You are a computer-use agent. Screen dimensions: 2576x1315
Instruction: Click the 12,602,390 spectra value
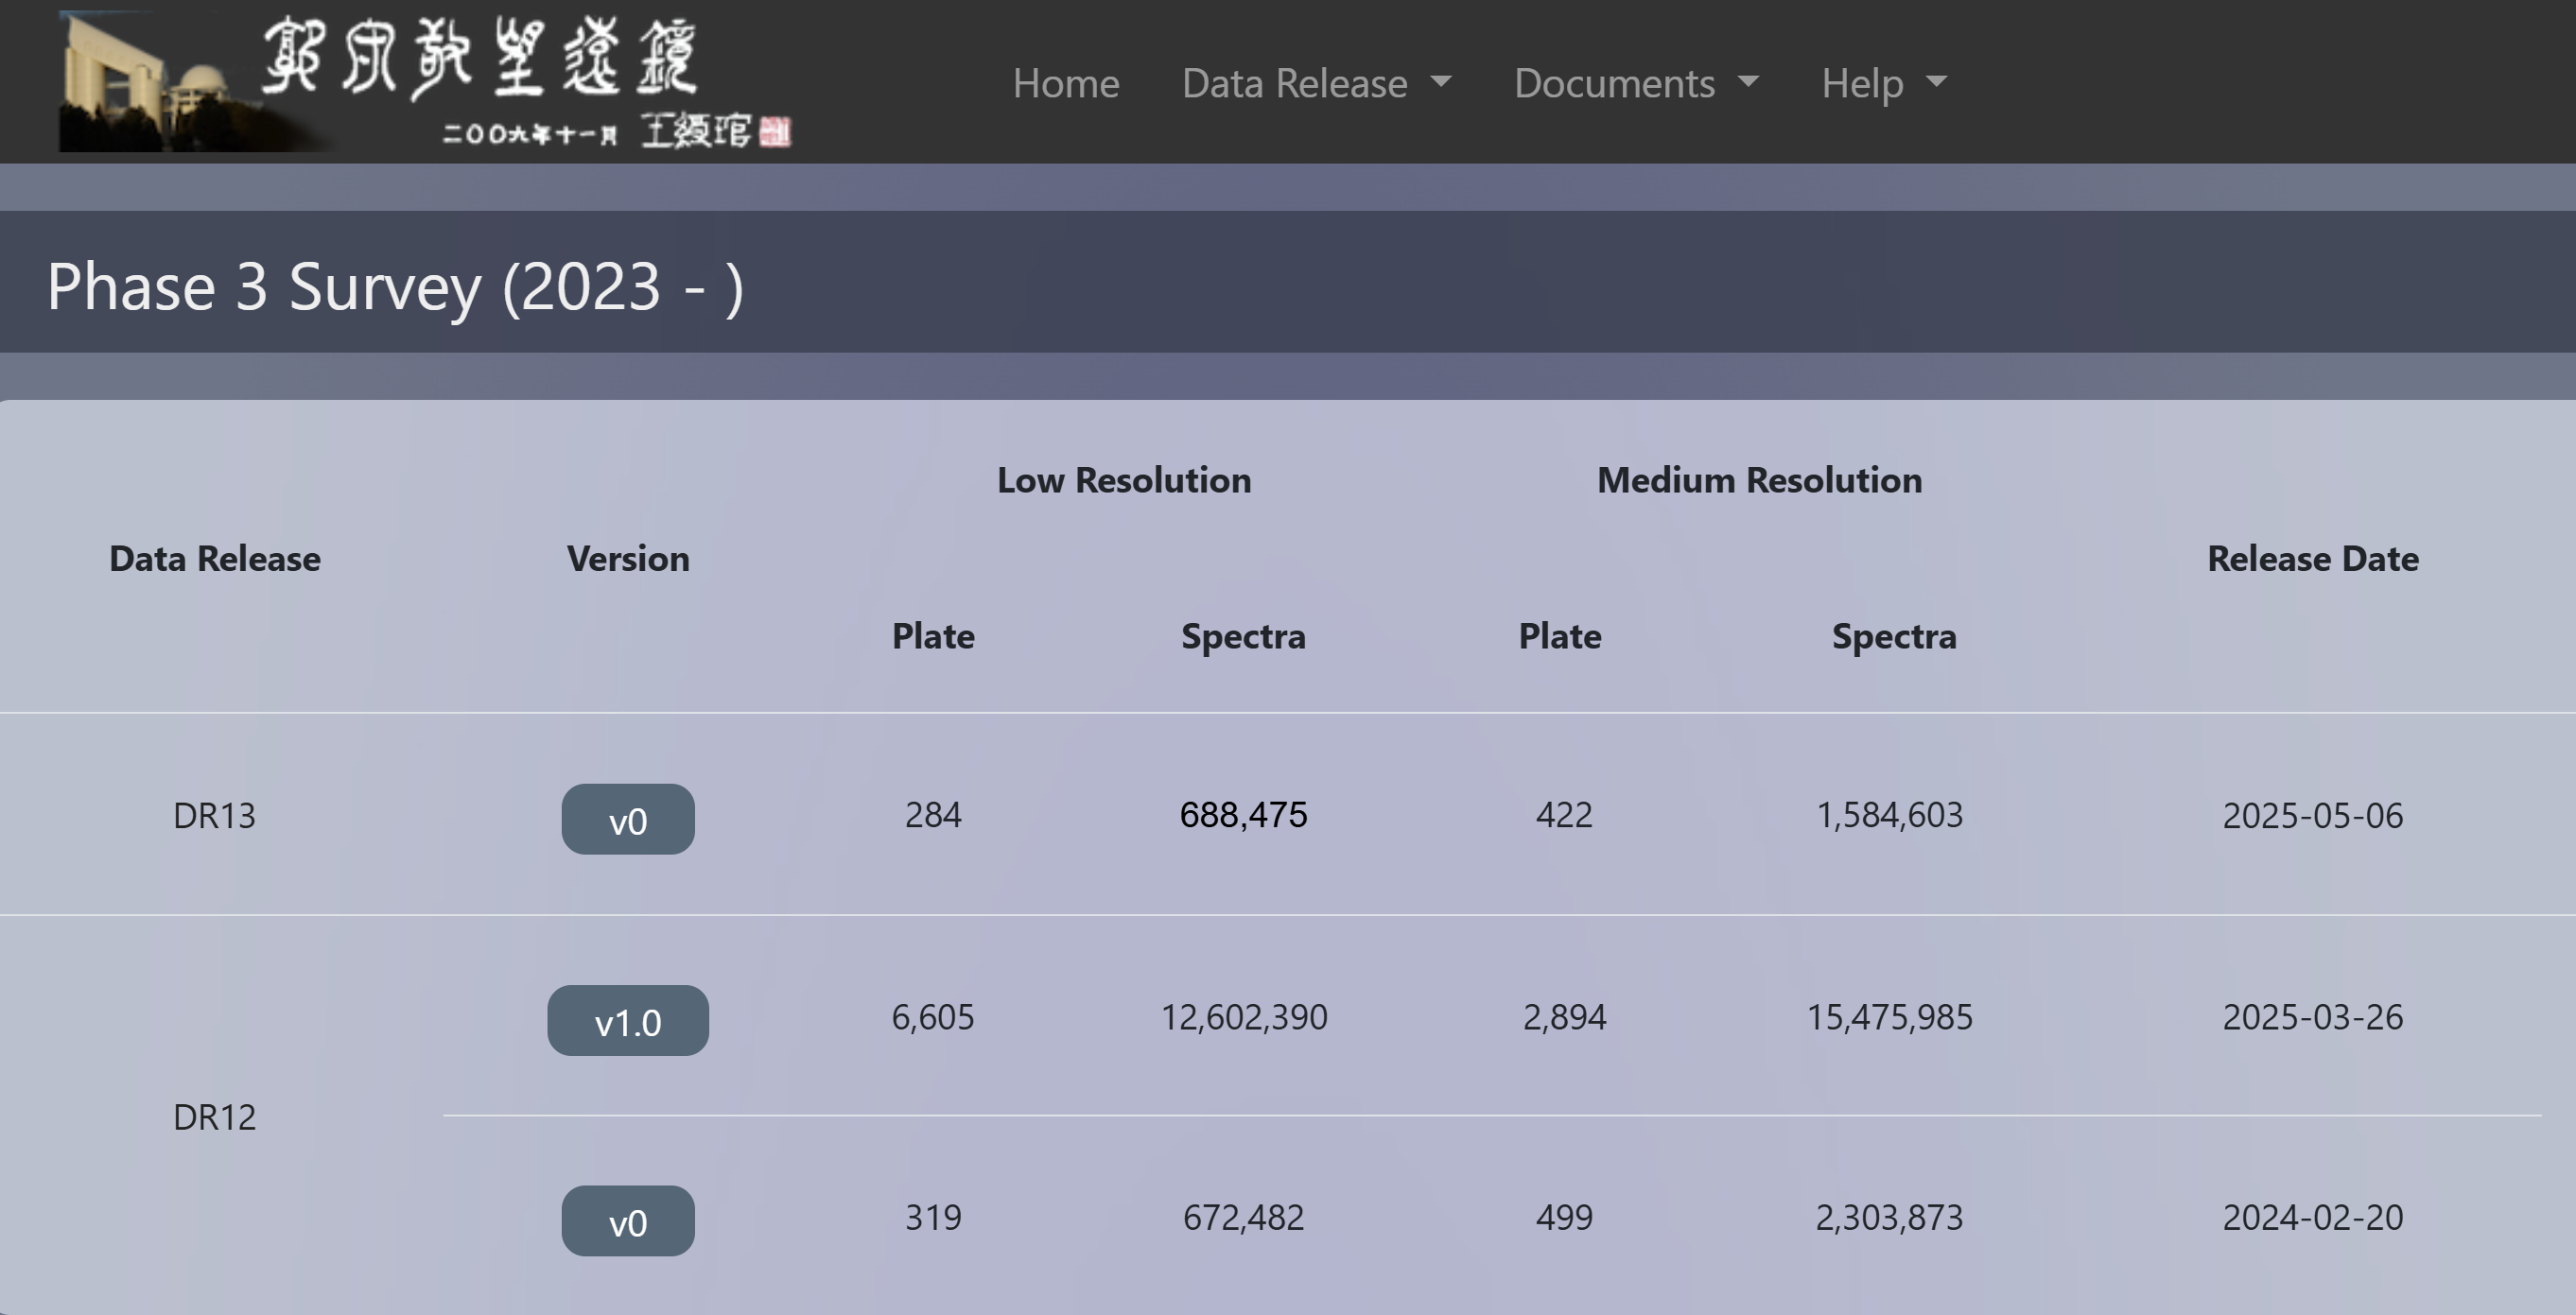point(1243,1017)
